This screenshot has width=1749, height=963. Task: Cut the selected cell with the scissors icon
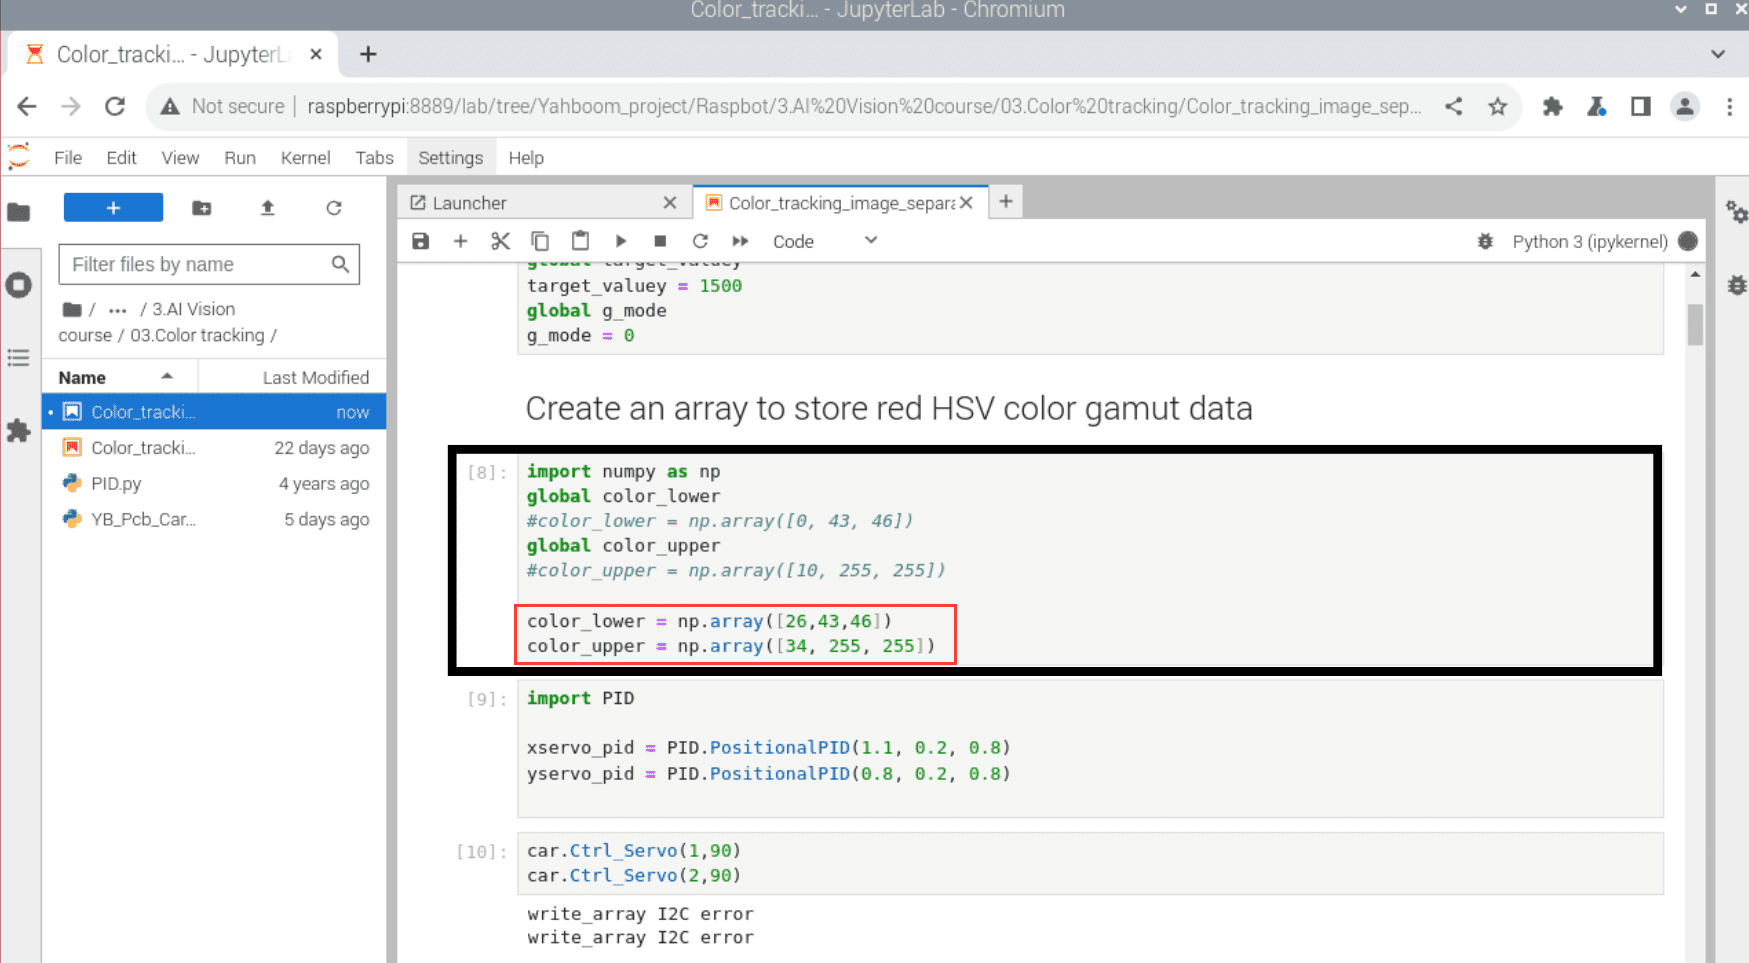point(500,241)
